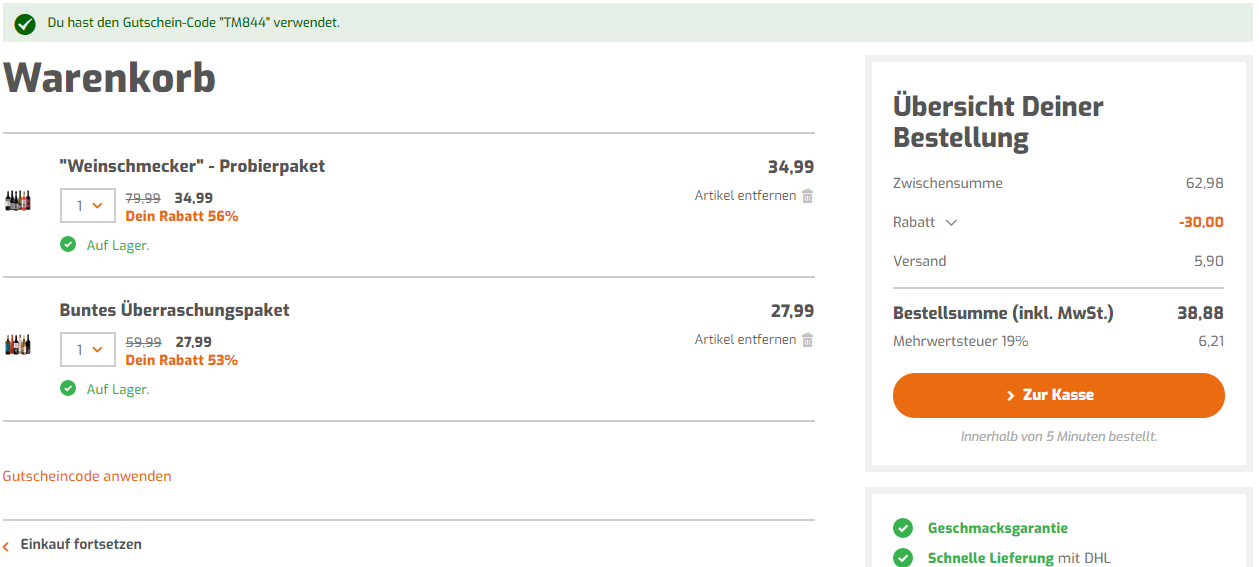This screenshot has width=1259, height=567.
Task: Expand the Rabatt details chevron
Action: click(951, 223)
